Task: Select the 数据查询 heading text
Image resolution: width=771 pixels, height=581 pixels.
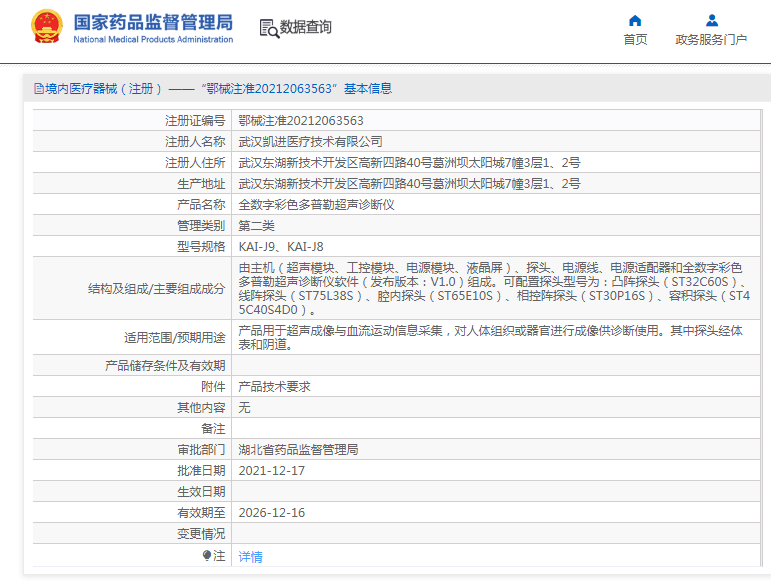Action: [306, 28]
